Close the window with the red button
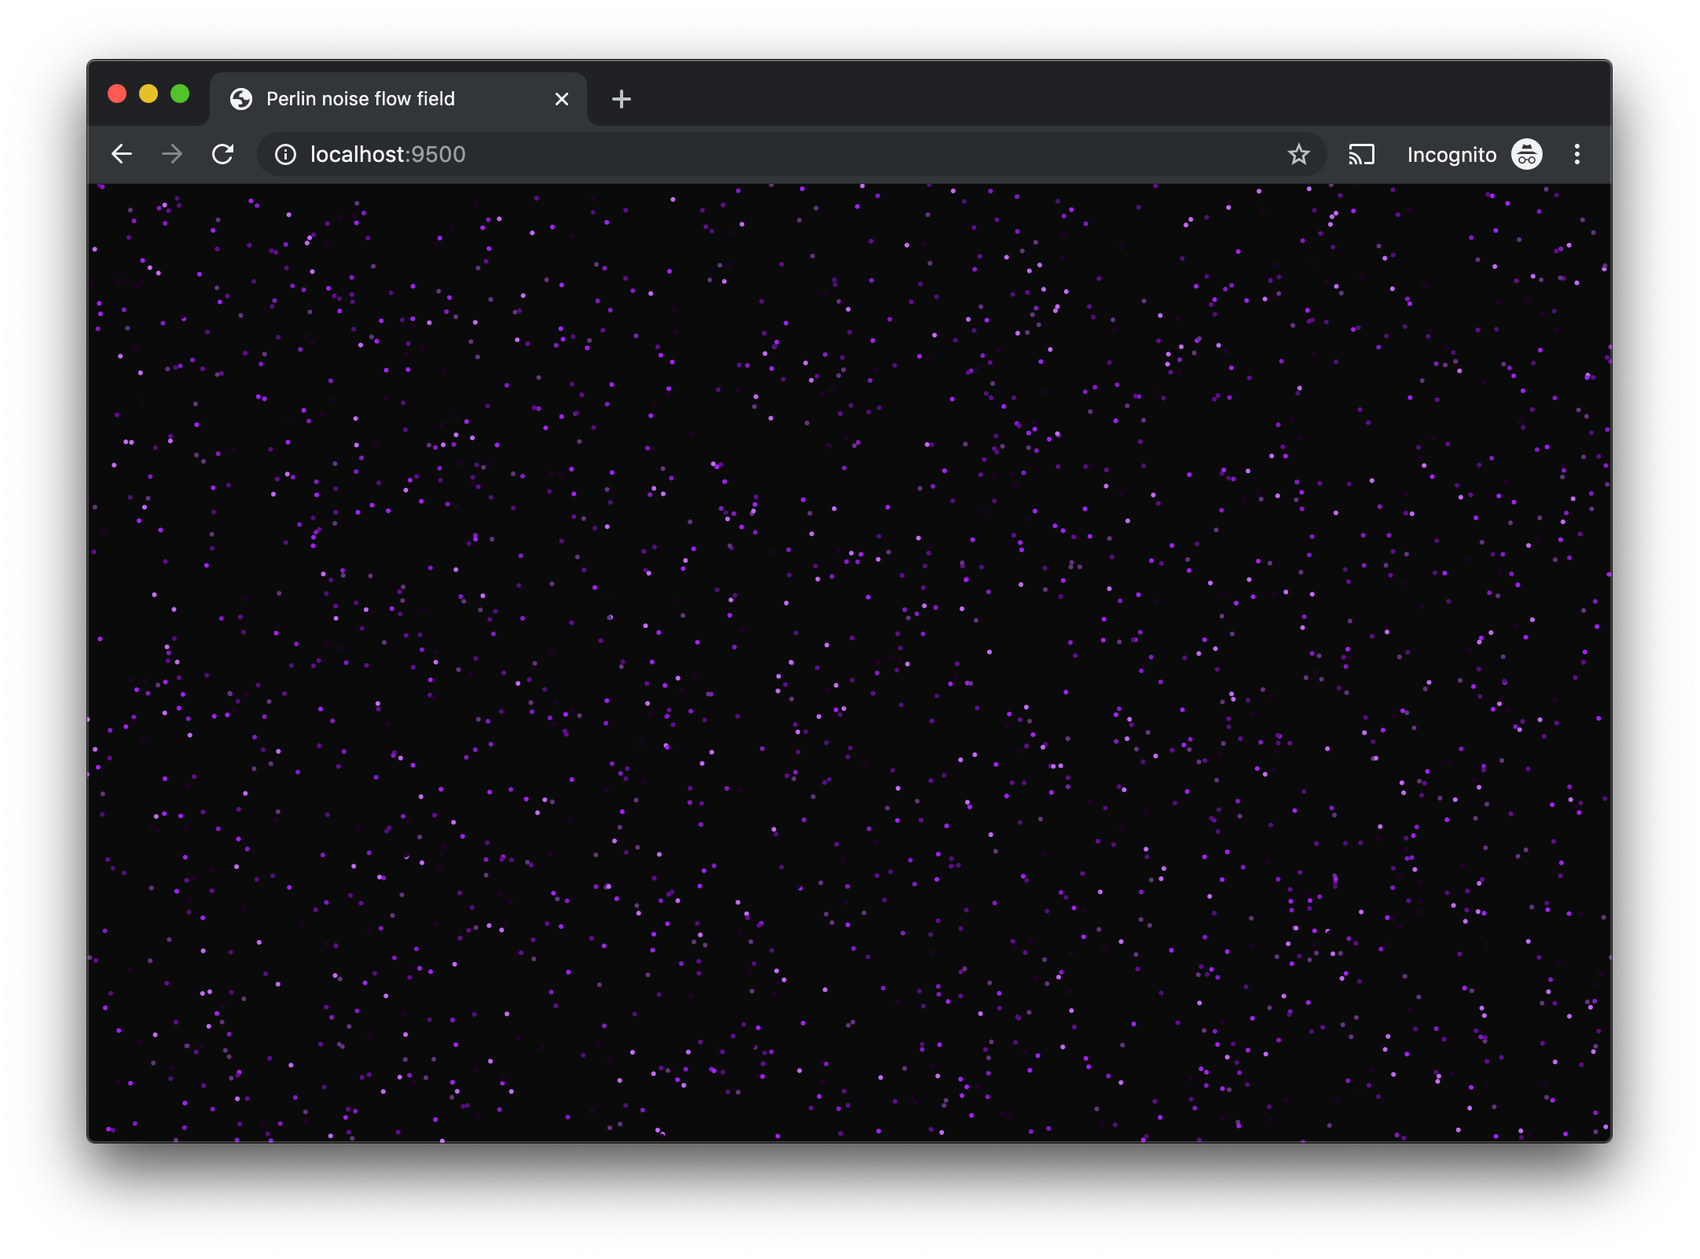 point(117,94)
